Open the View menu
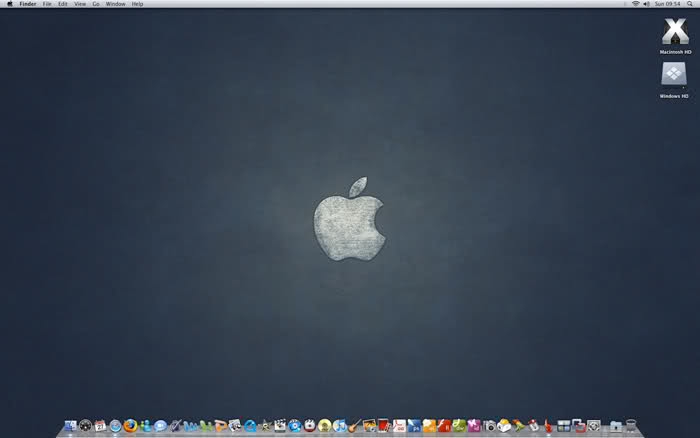This screenshot has width=700, height=438. coord(80,4)
